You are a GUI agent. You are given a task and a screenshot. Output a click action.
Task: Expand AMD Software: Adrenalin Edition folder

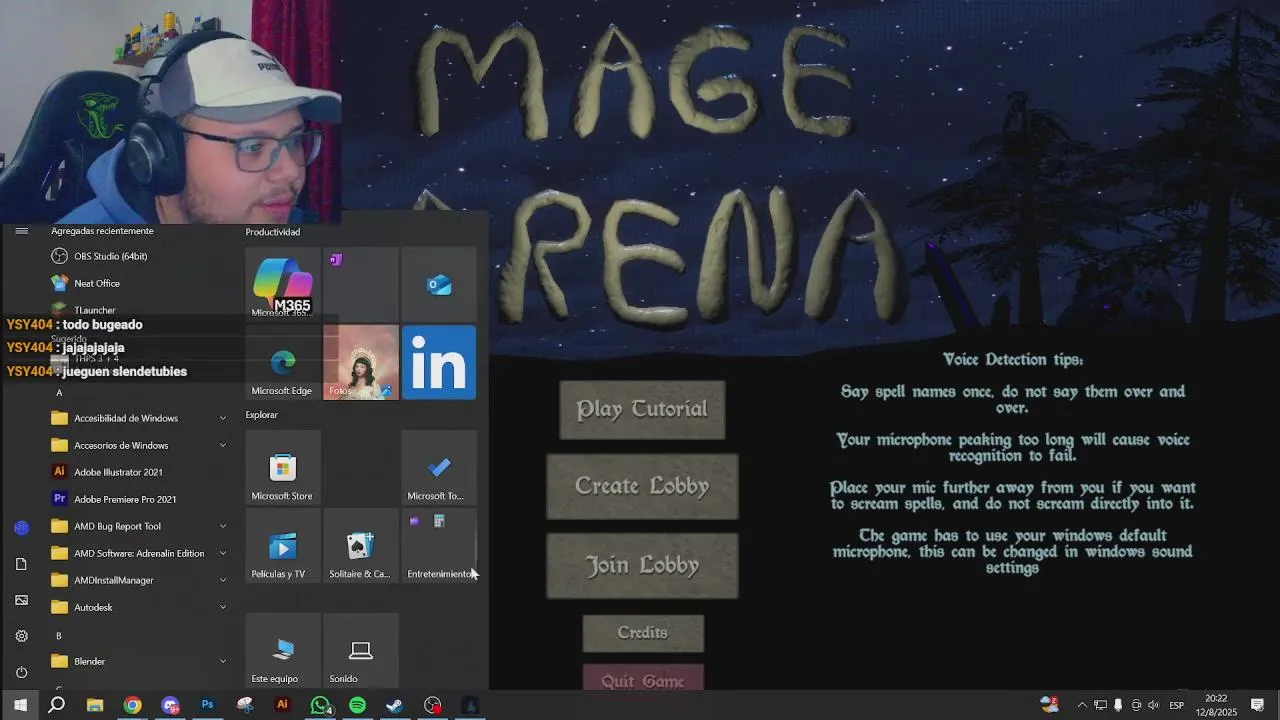[x=140, y=553]
